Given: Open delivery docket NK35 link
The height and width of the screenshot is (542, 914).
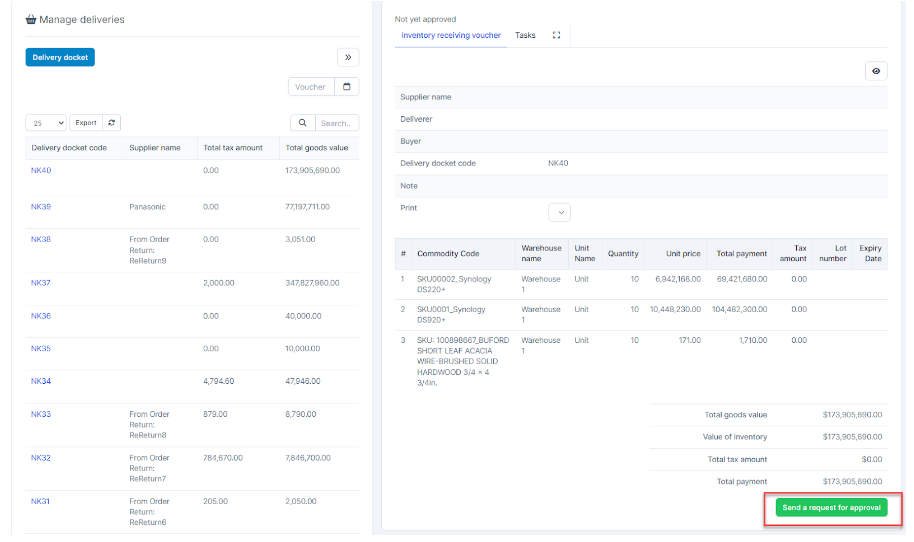Looking at the screenshot, I should 41,349.
